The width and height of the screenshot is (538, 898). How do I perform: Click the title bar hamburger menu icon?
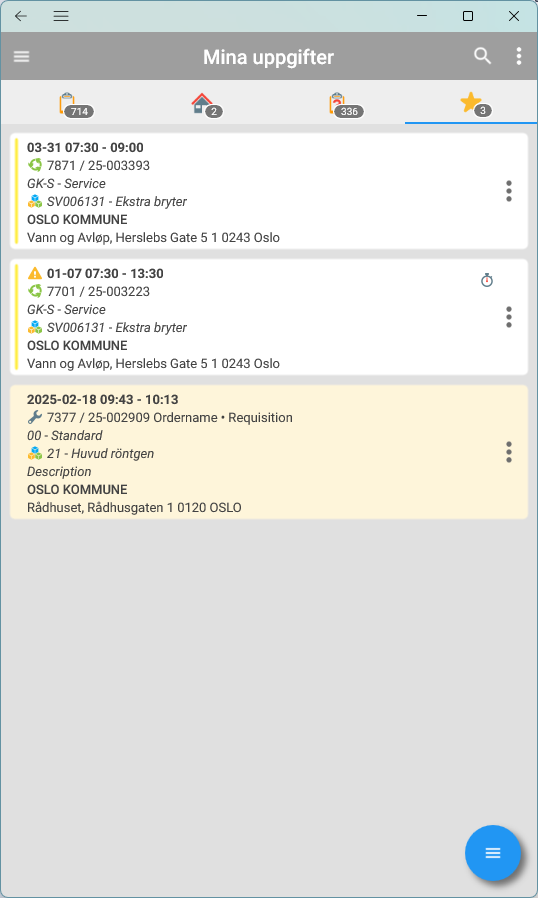tap(61, 16)
